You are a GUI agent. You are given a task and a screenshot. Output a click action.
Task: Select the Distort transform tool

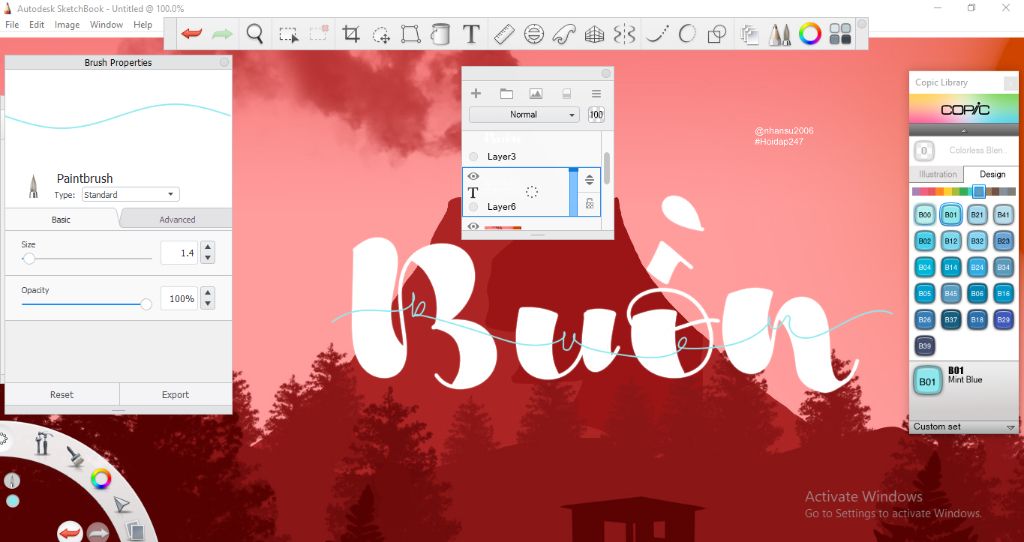(410, 34)
